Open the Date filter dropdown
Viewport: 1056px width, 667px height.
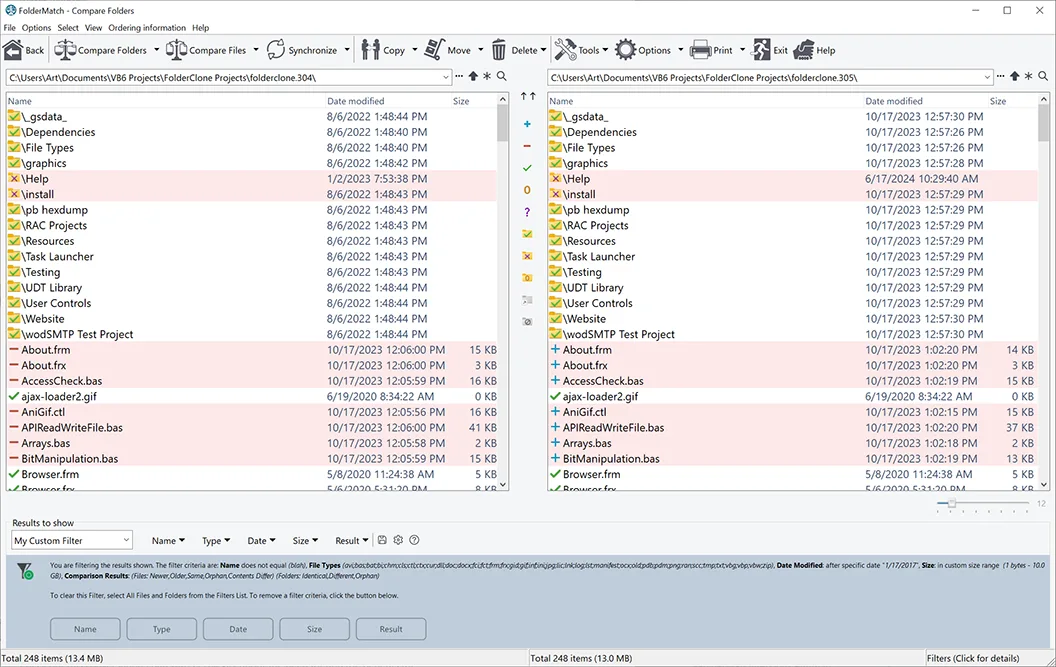261,540
